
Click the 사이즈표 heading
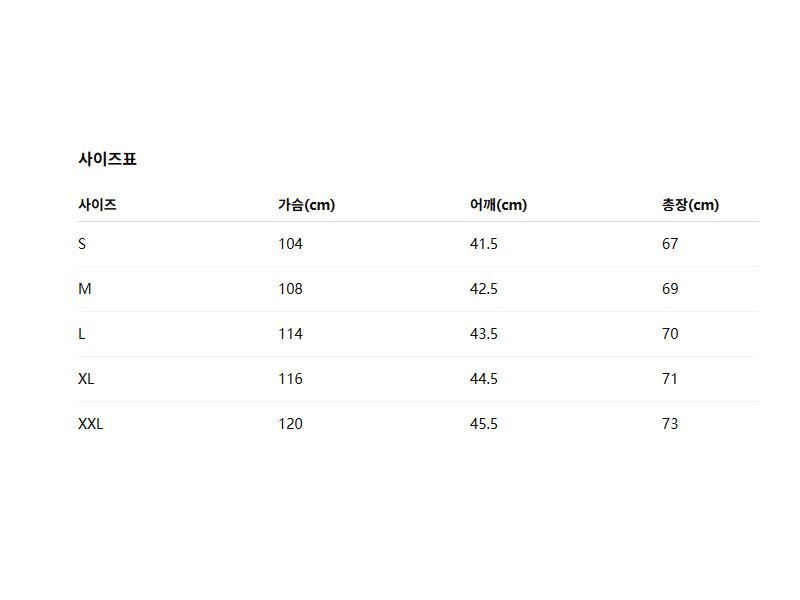click(x=107, y=159)
